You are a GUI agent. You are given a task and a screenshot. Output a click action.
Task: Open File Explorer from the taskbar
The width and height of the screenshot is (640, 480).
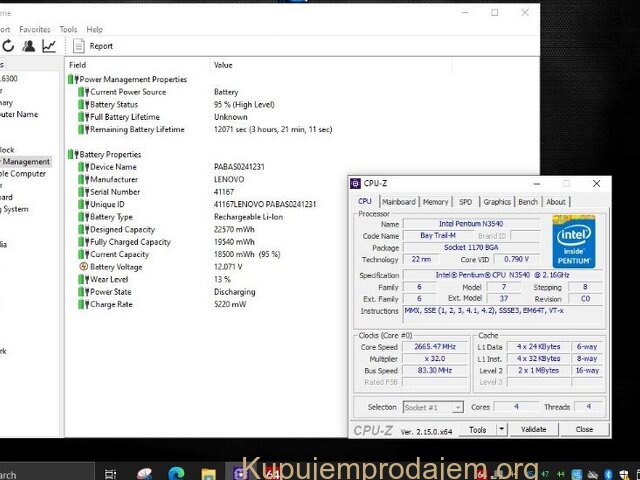(x=208, y=473)
